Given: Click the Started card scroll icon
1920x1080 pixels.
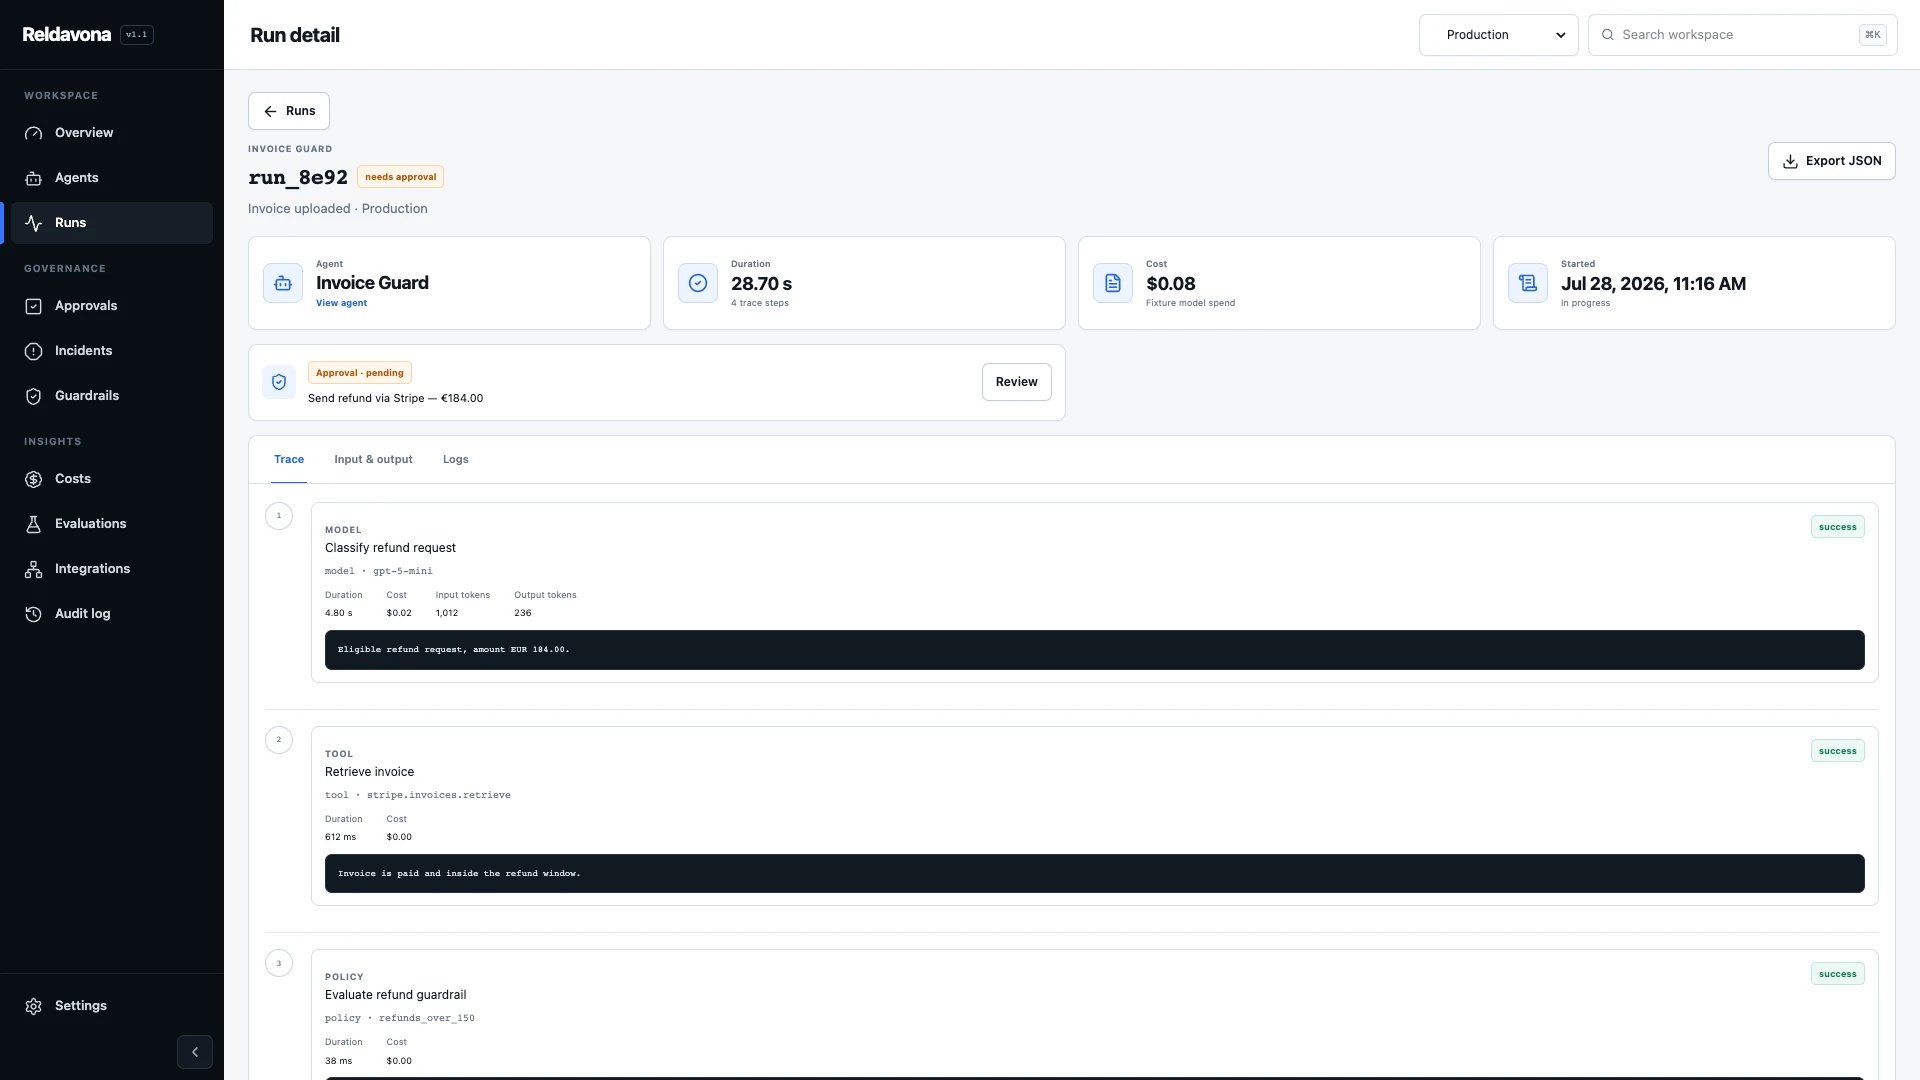Looking at the screenshot, I should click(x=1528, y=283).
